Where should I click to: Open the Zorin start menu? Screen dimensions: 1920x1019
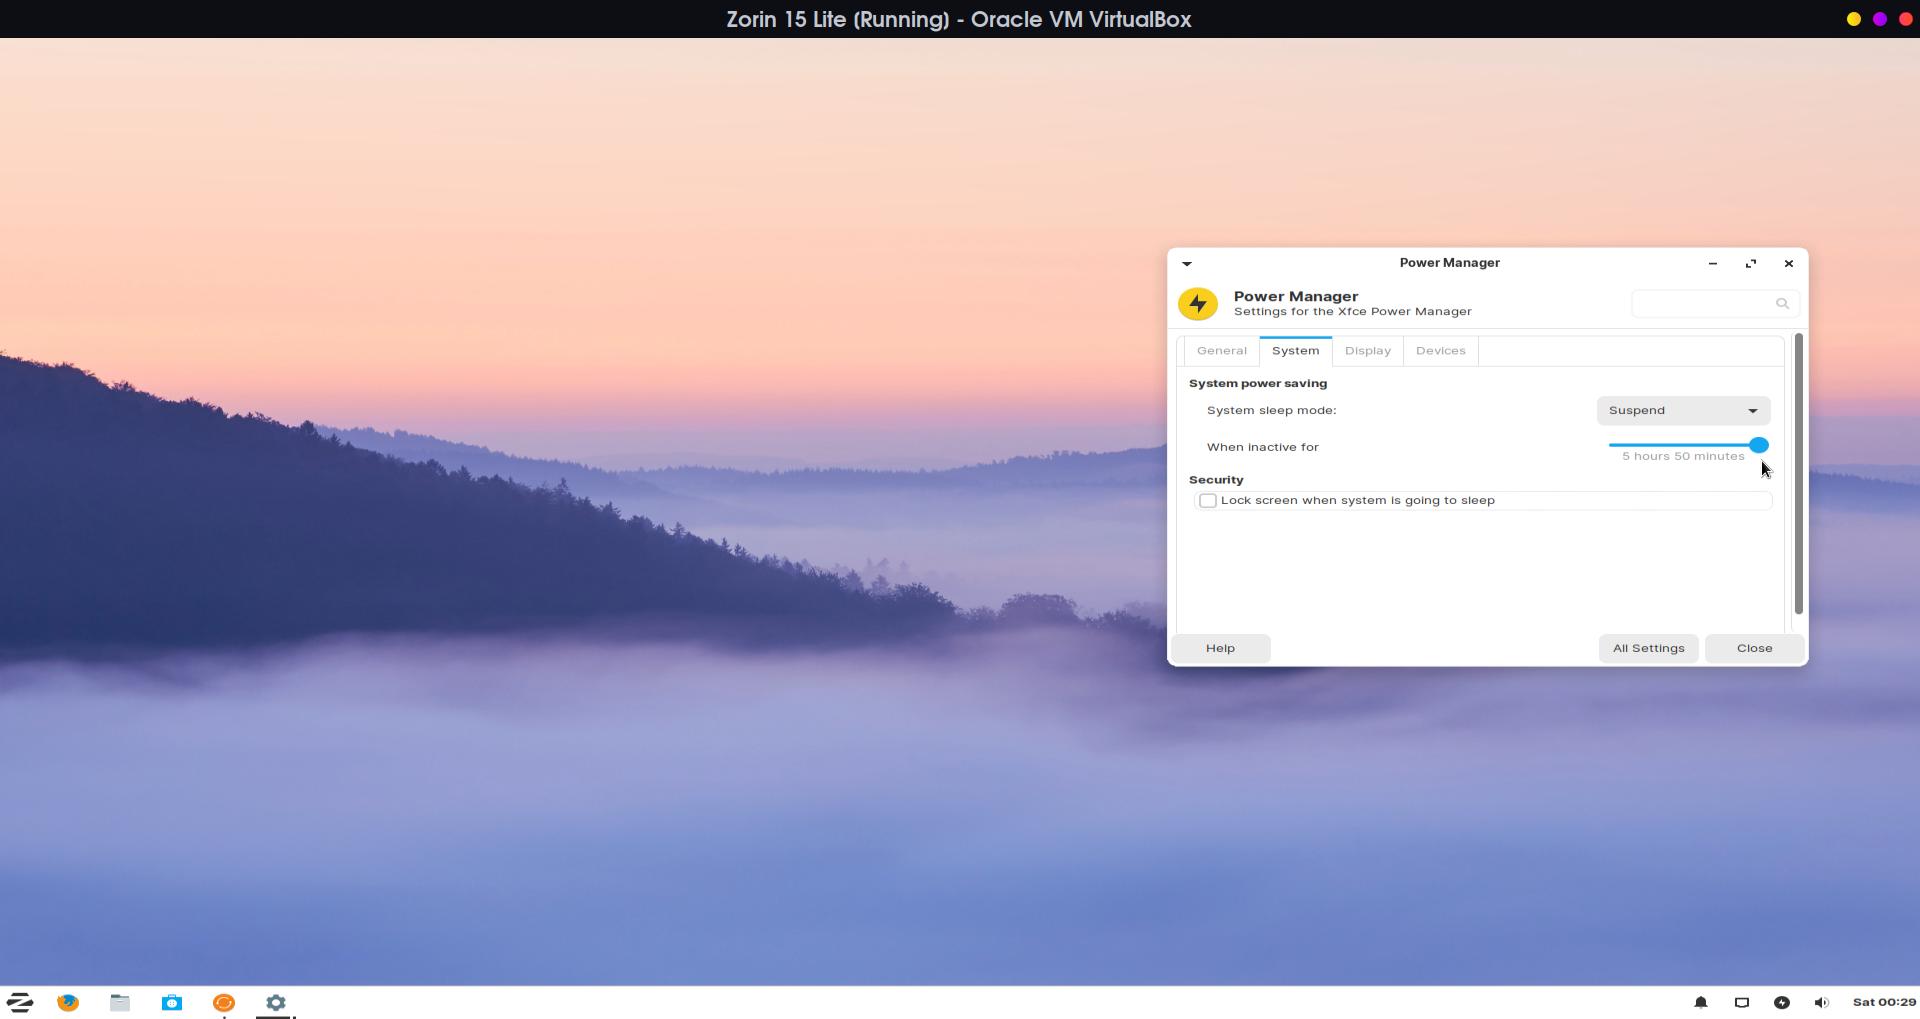(20, 1002)
